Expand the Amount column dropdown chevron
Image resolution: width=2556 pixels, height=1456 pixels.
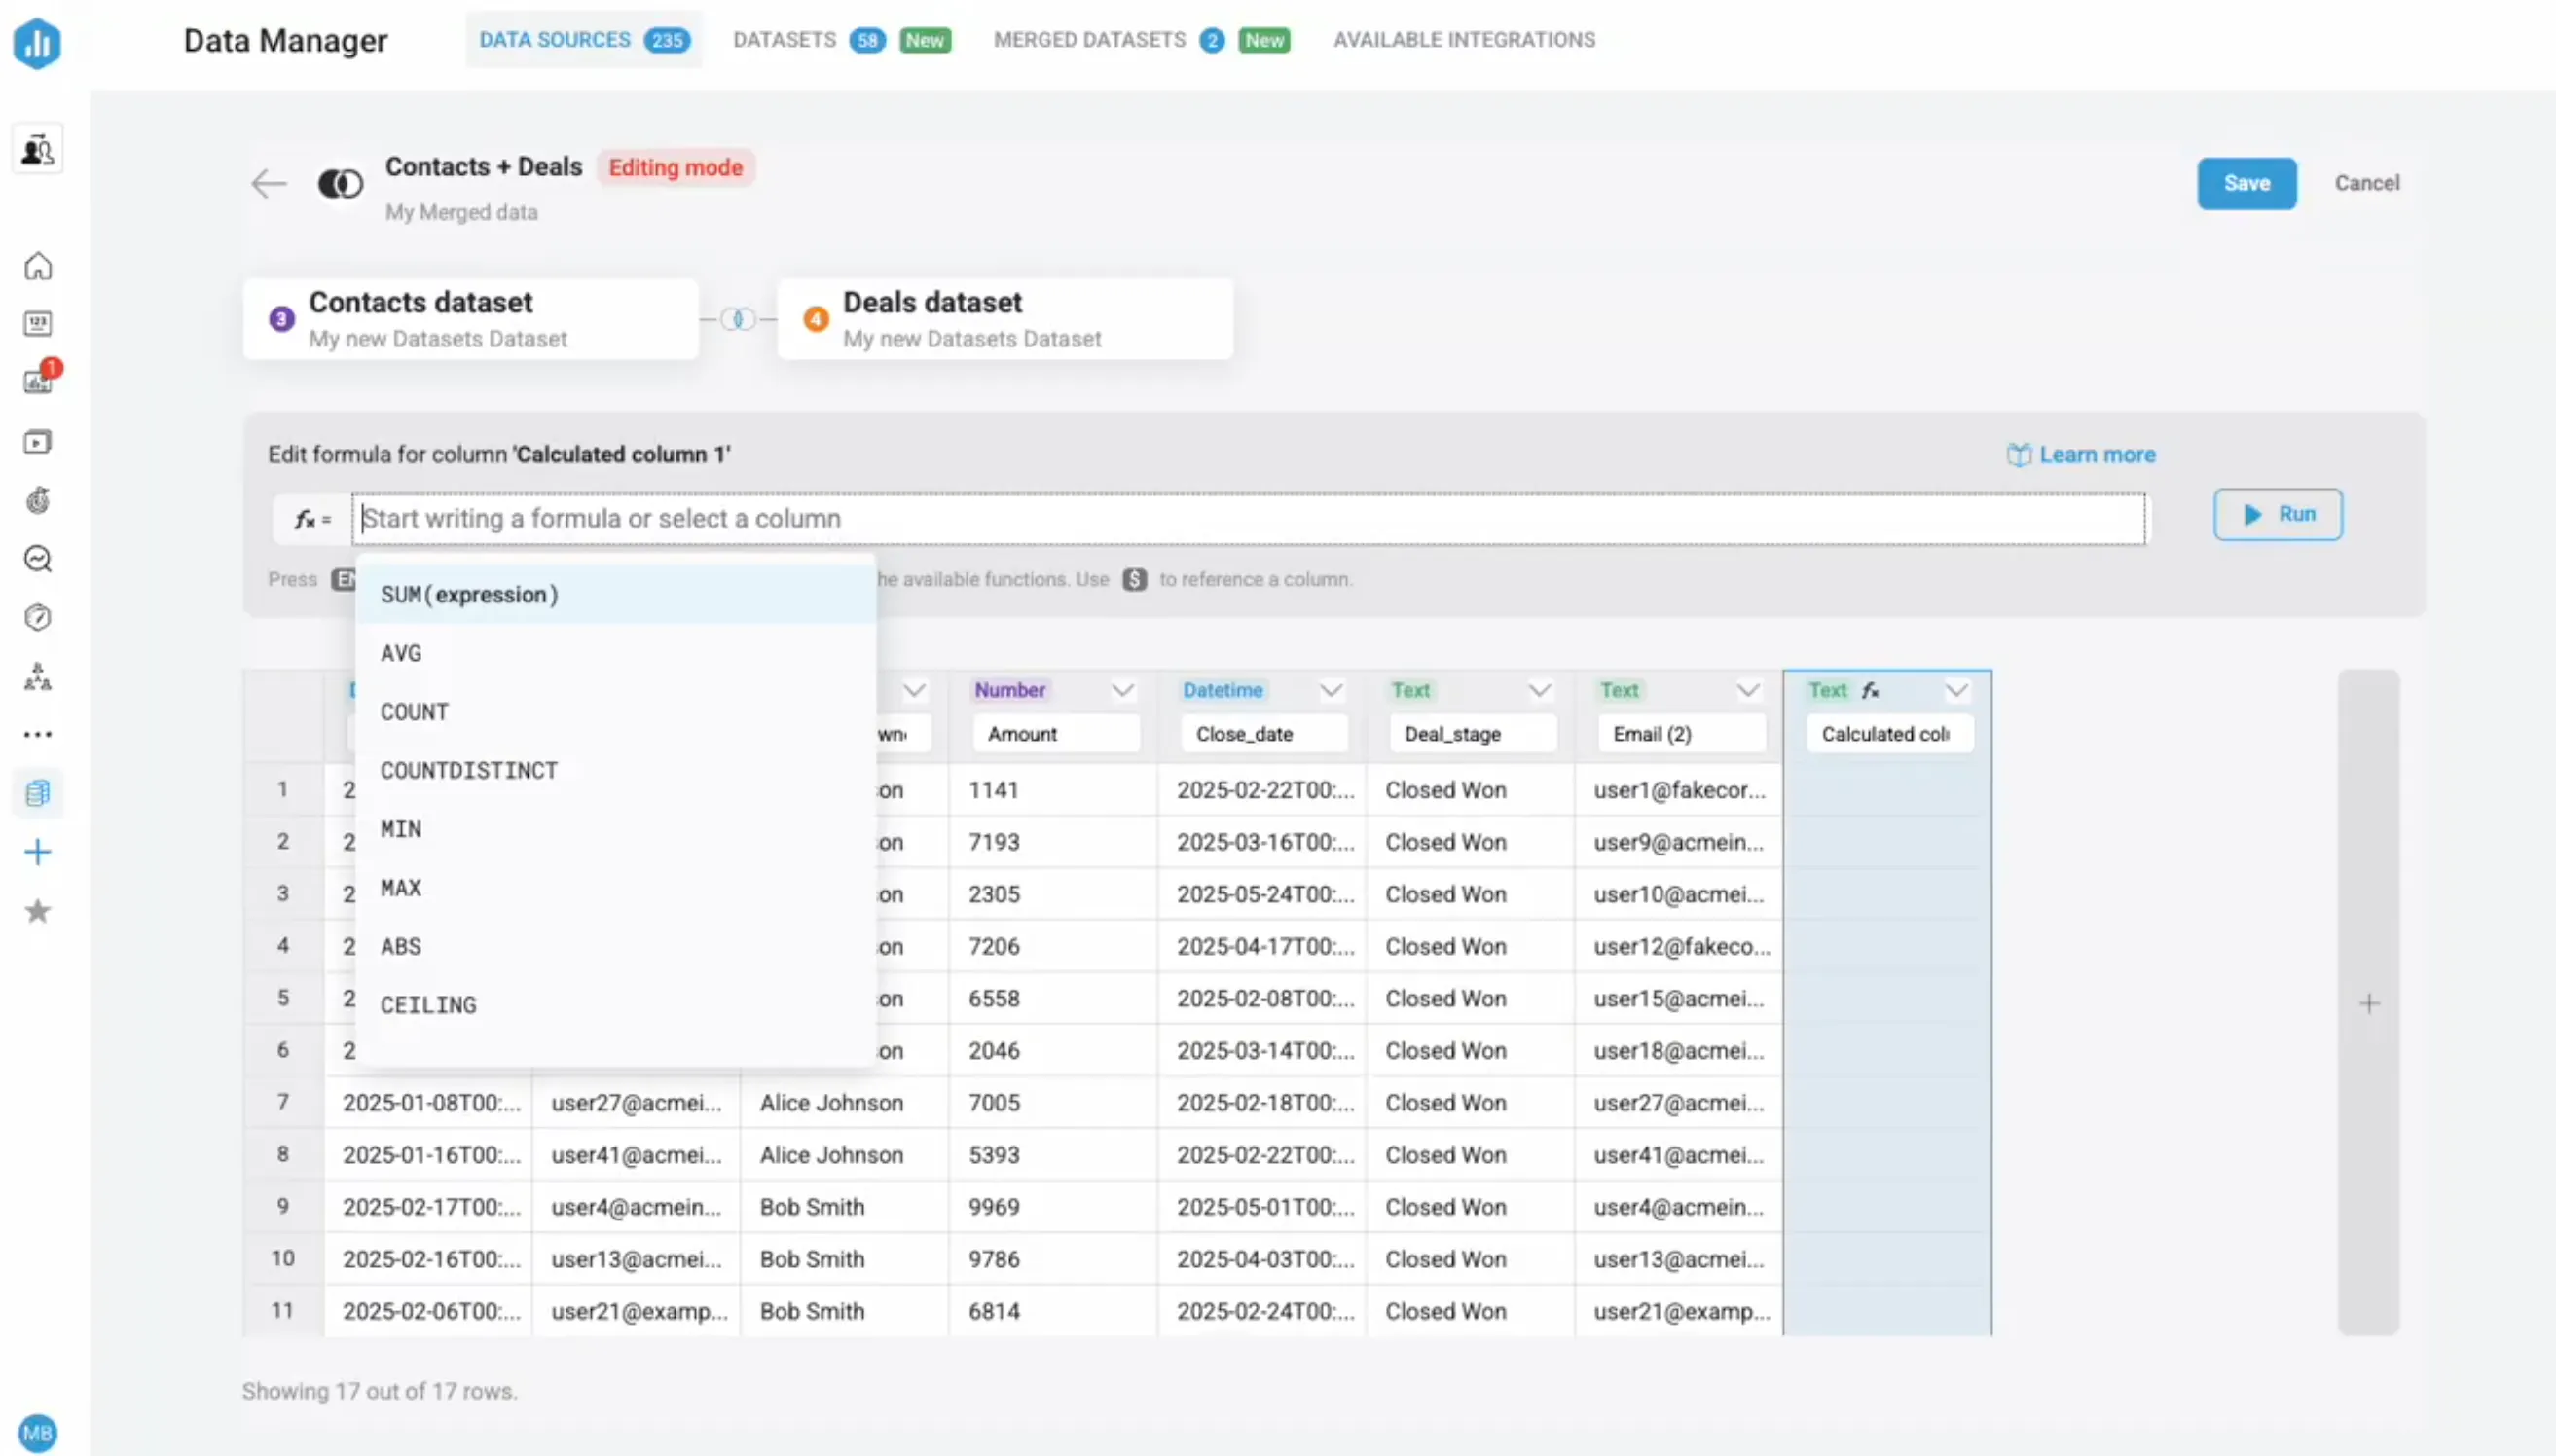click(x=1123, y=690)
